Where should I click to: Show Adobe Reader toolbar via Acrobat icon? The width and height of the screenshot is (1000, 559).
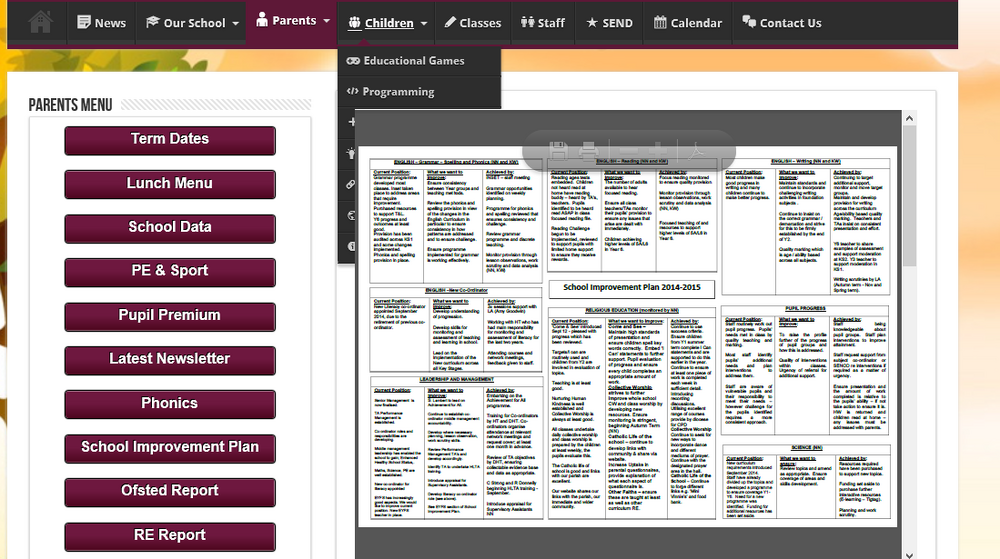coord(696,151)
